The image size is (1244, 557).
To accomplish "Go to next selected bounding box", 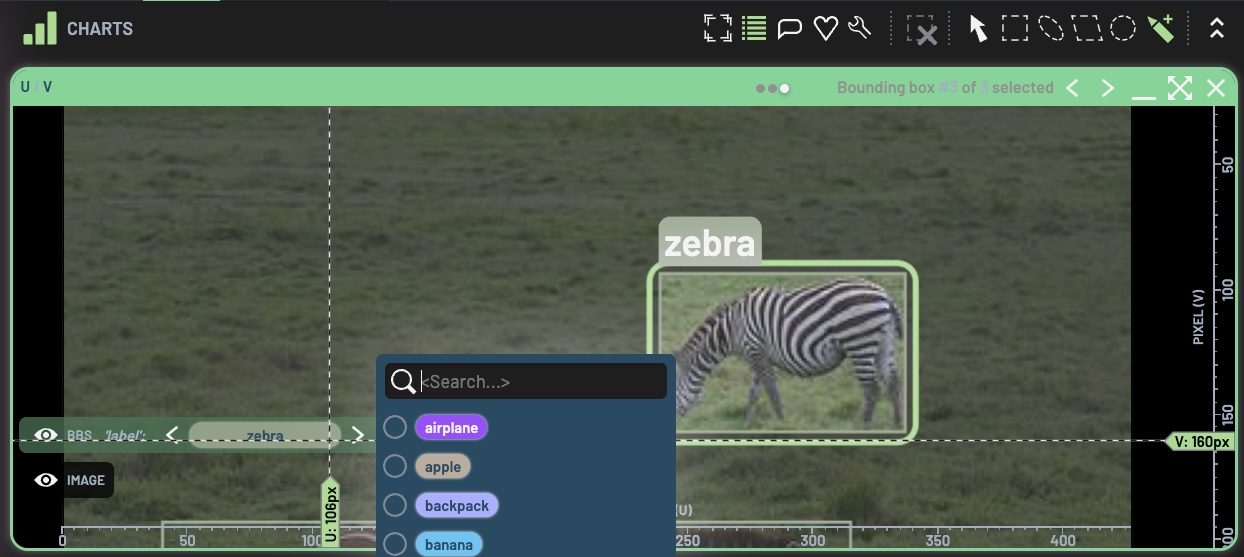I will pyautogui.click(x=1107, y=88).
